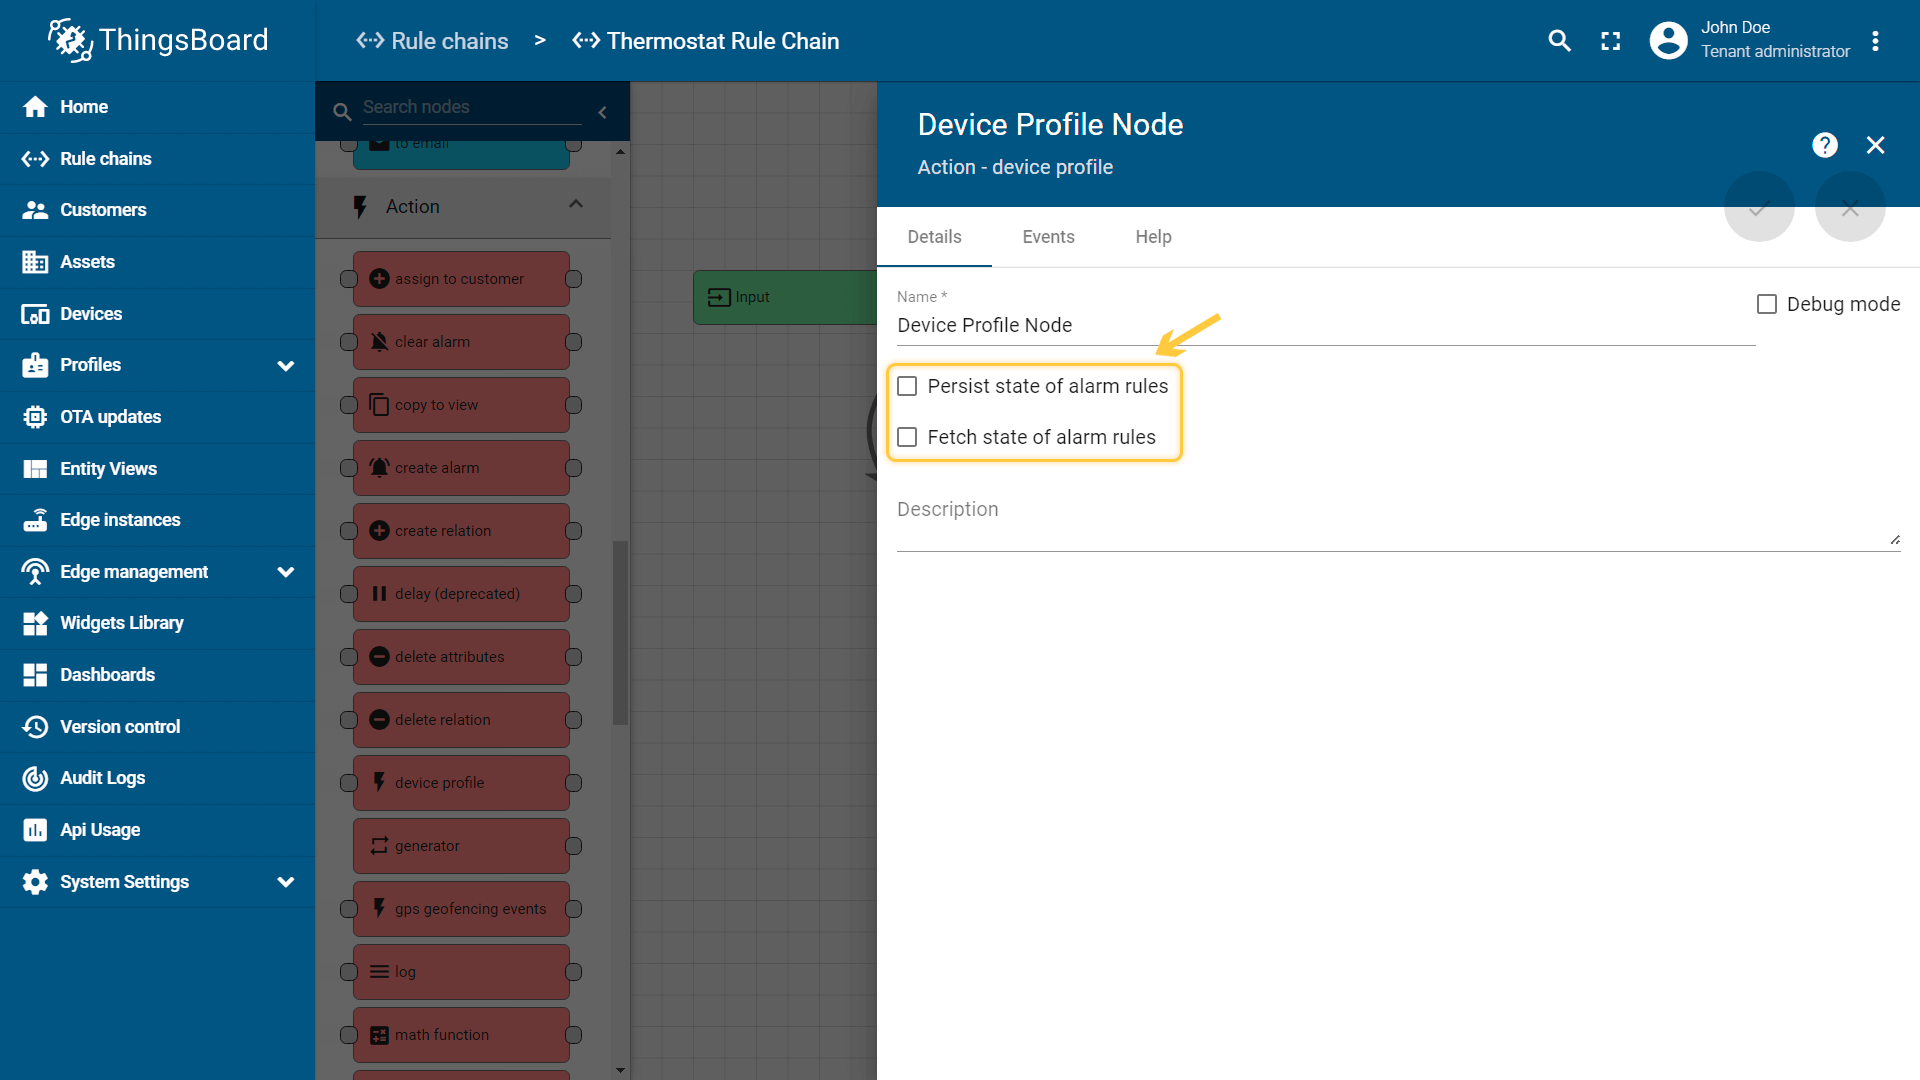Toggle the Debug mode checkbox

(x=1767, y=304)
